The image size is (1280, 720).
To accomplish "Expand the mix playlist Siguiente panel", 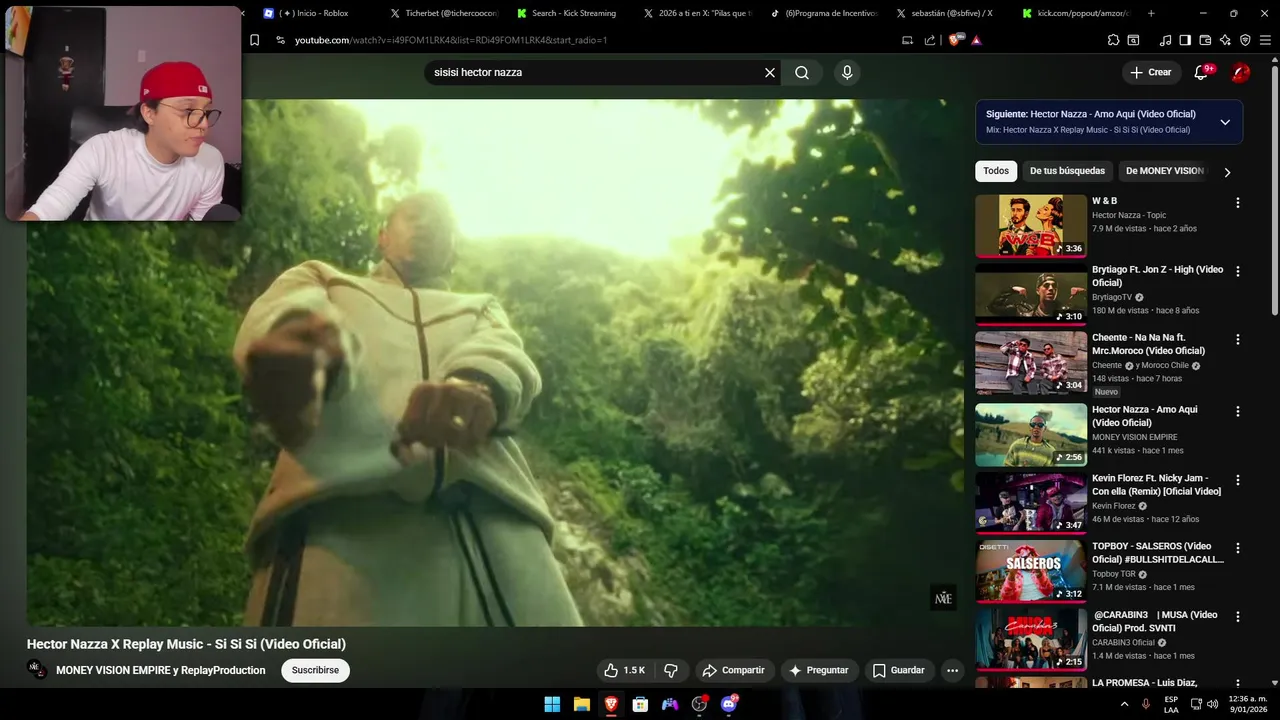I will 1225,122.
